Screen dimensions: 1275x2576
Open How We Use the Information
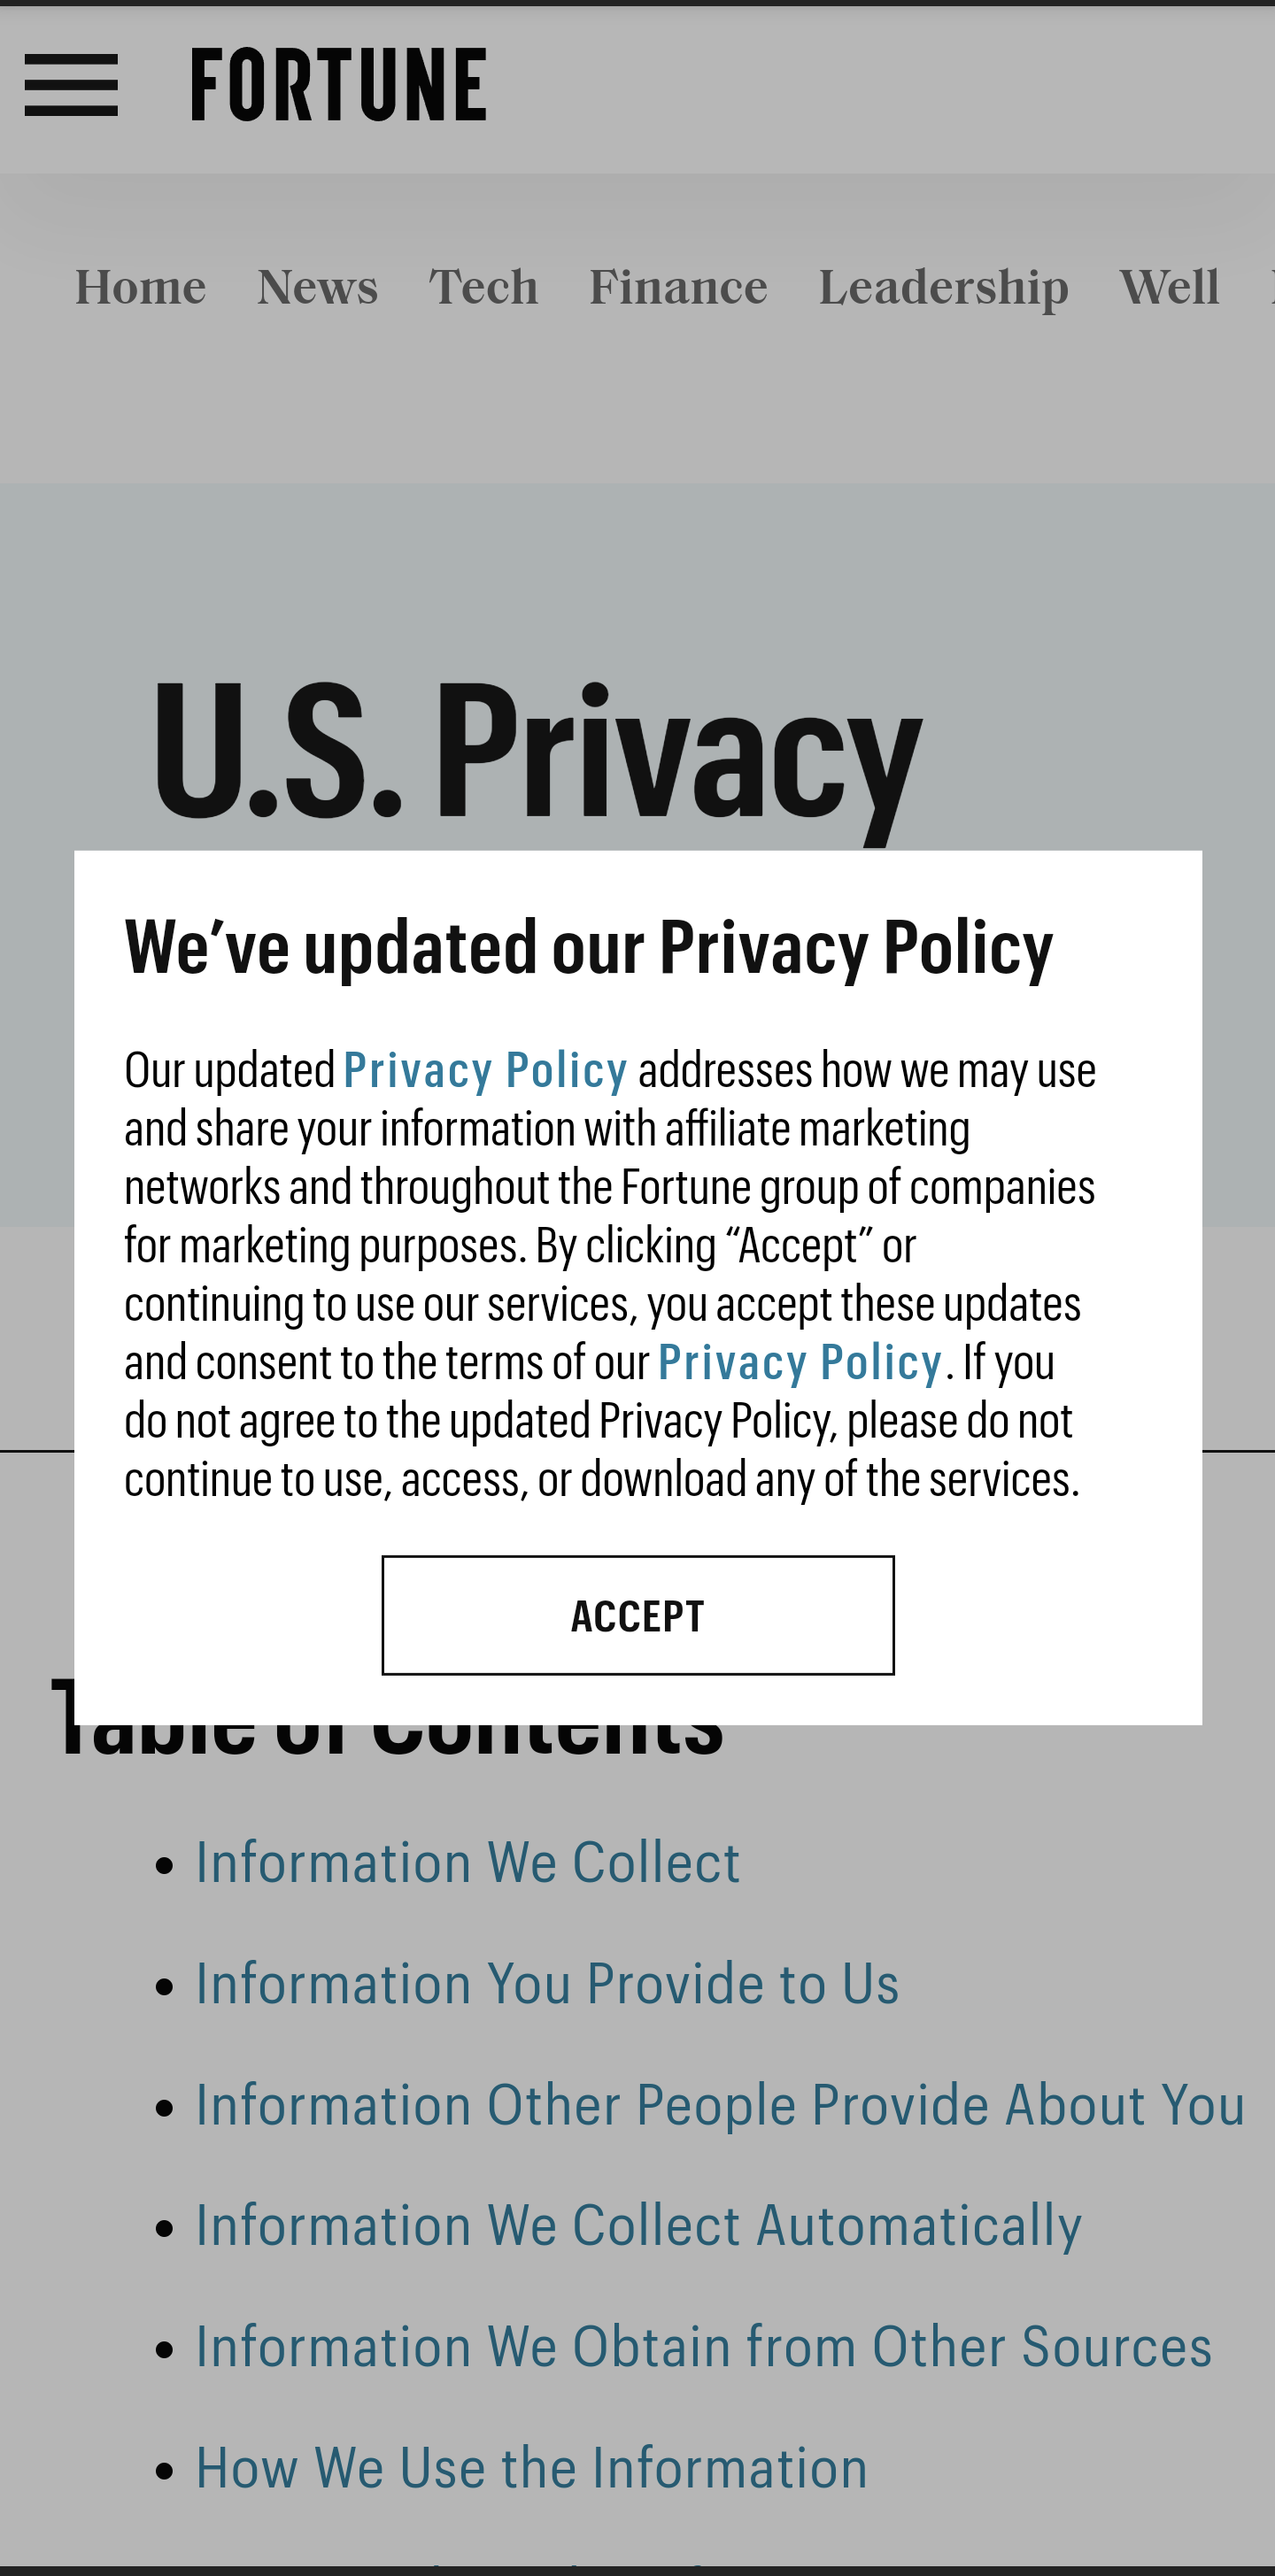point(531,2468)
